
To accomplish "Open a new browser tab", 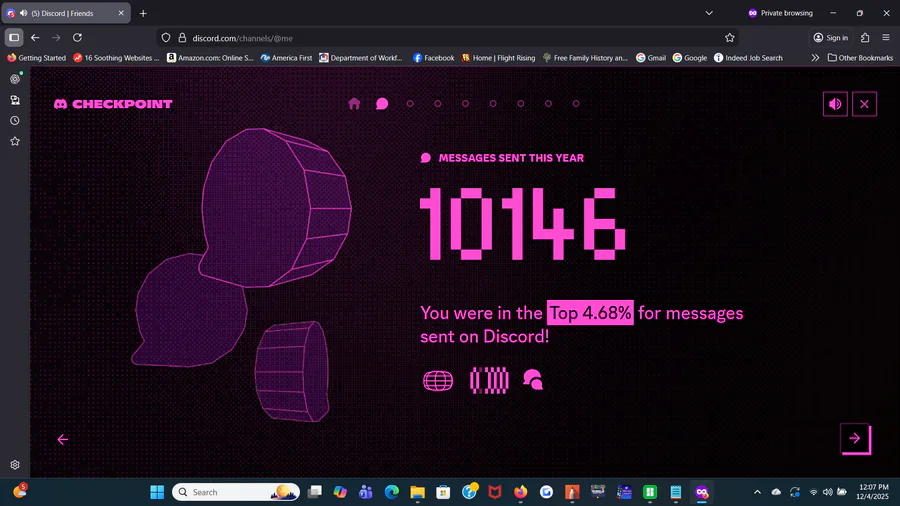I will pos(143,13).
